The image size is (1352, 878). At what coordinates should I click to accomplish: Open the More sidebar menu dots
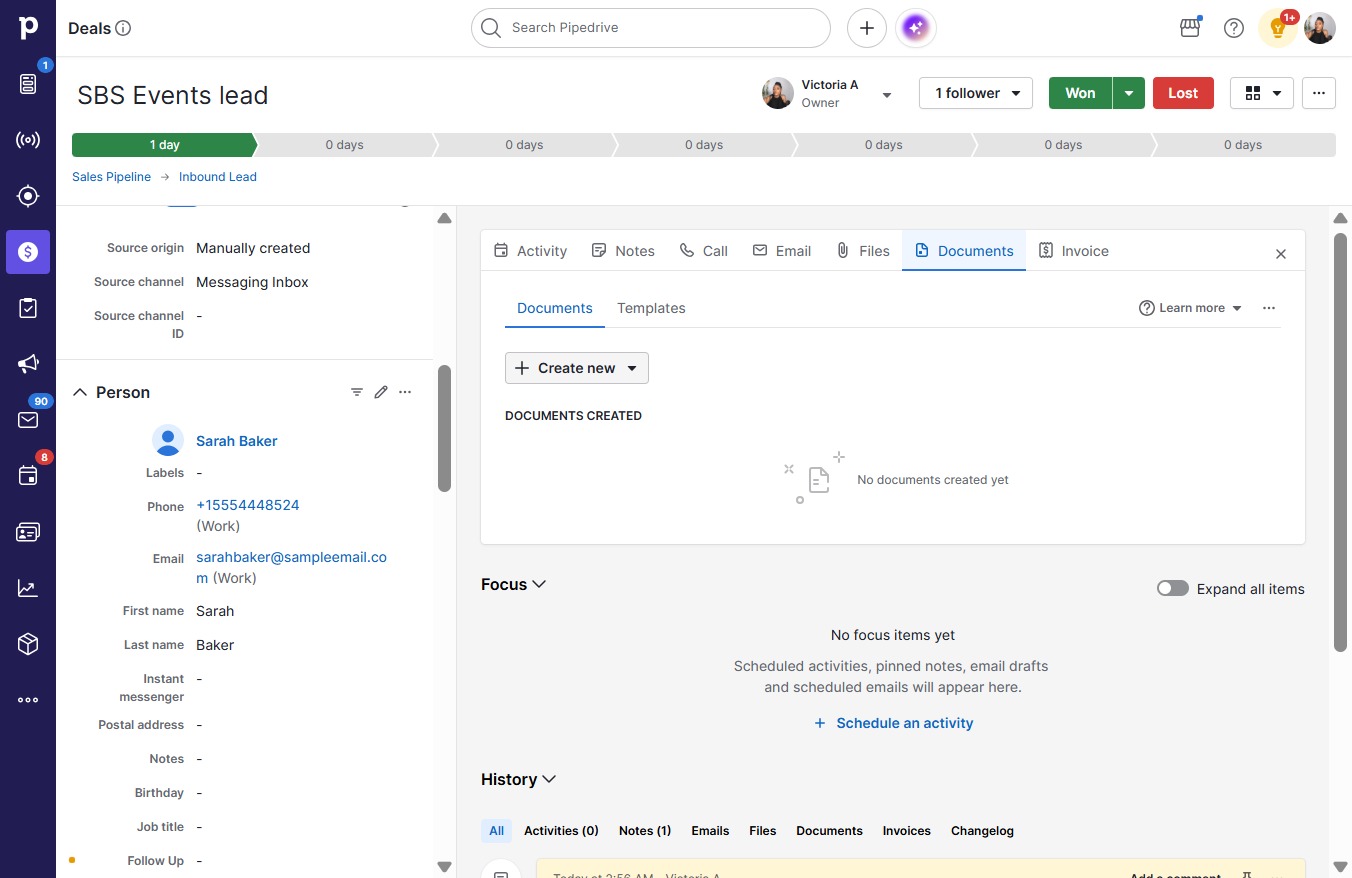[28, 700]
